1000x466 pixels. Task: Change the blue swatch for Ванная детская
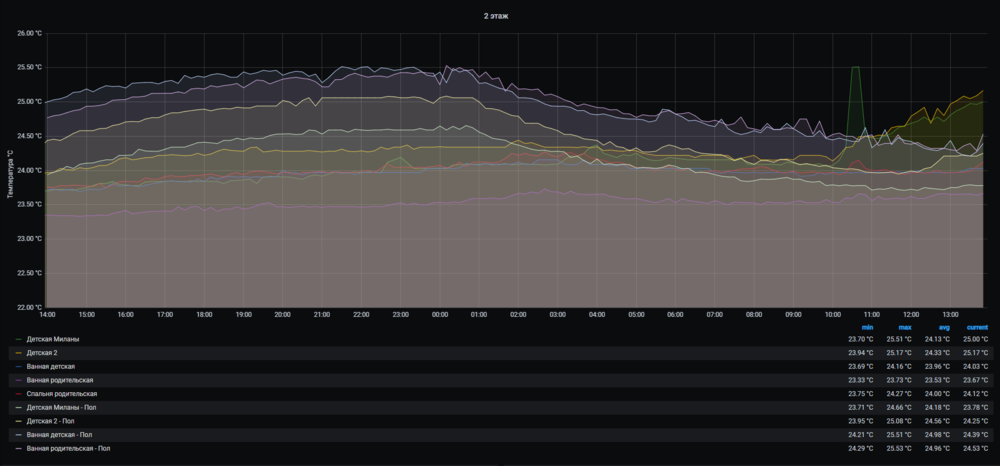coord(17,367)
